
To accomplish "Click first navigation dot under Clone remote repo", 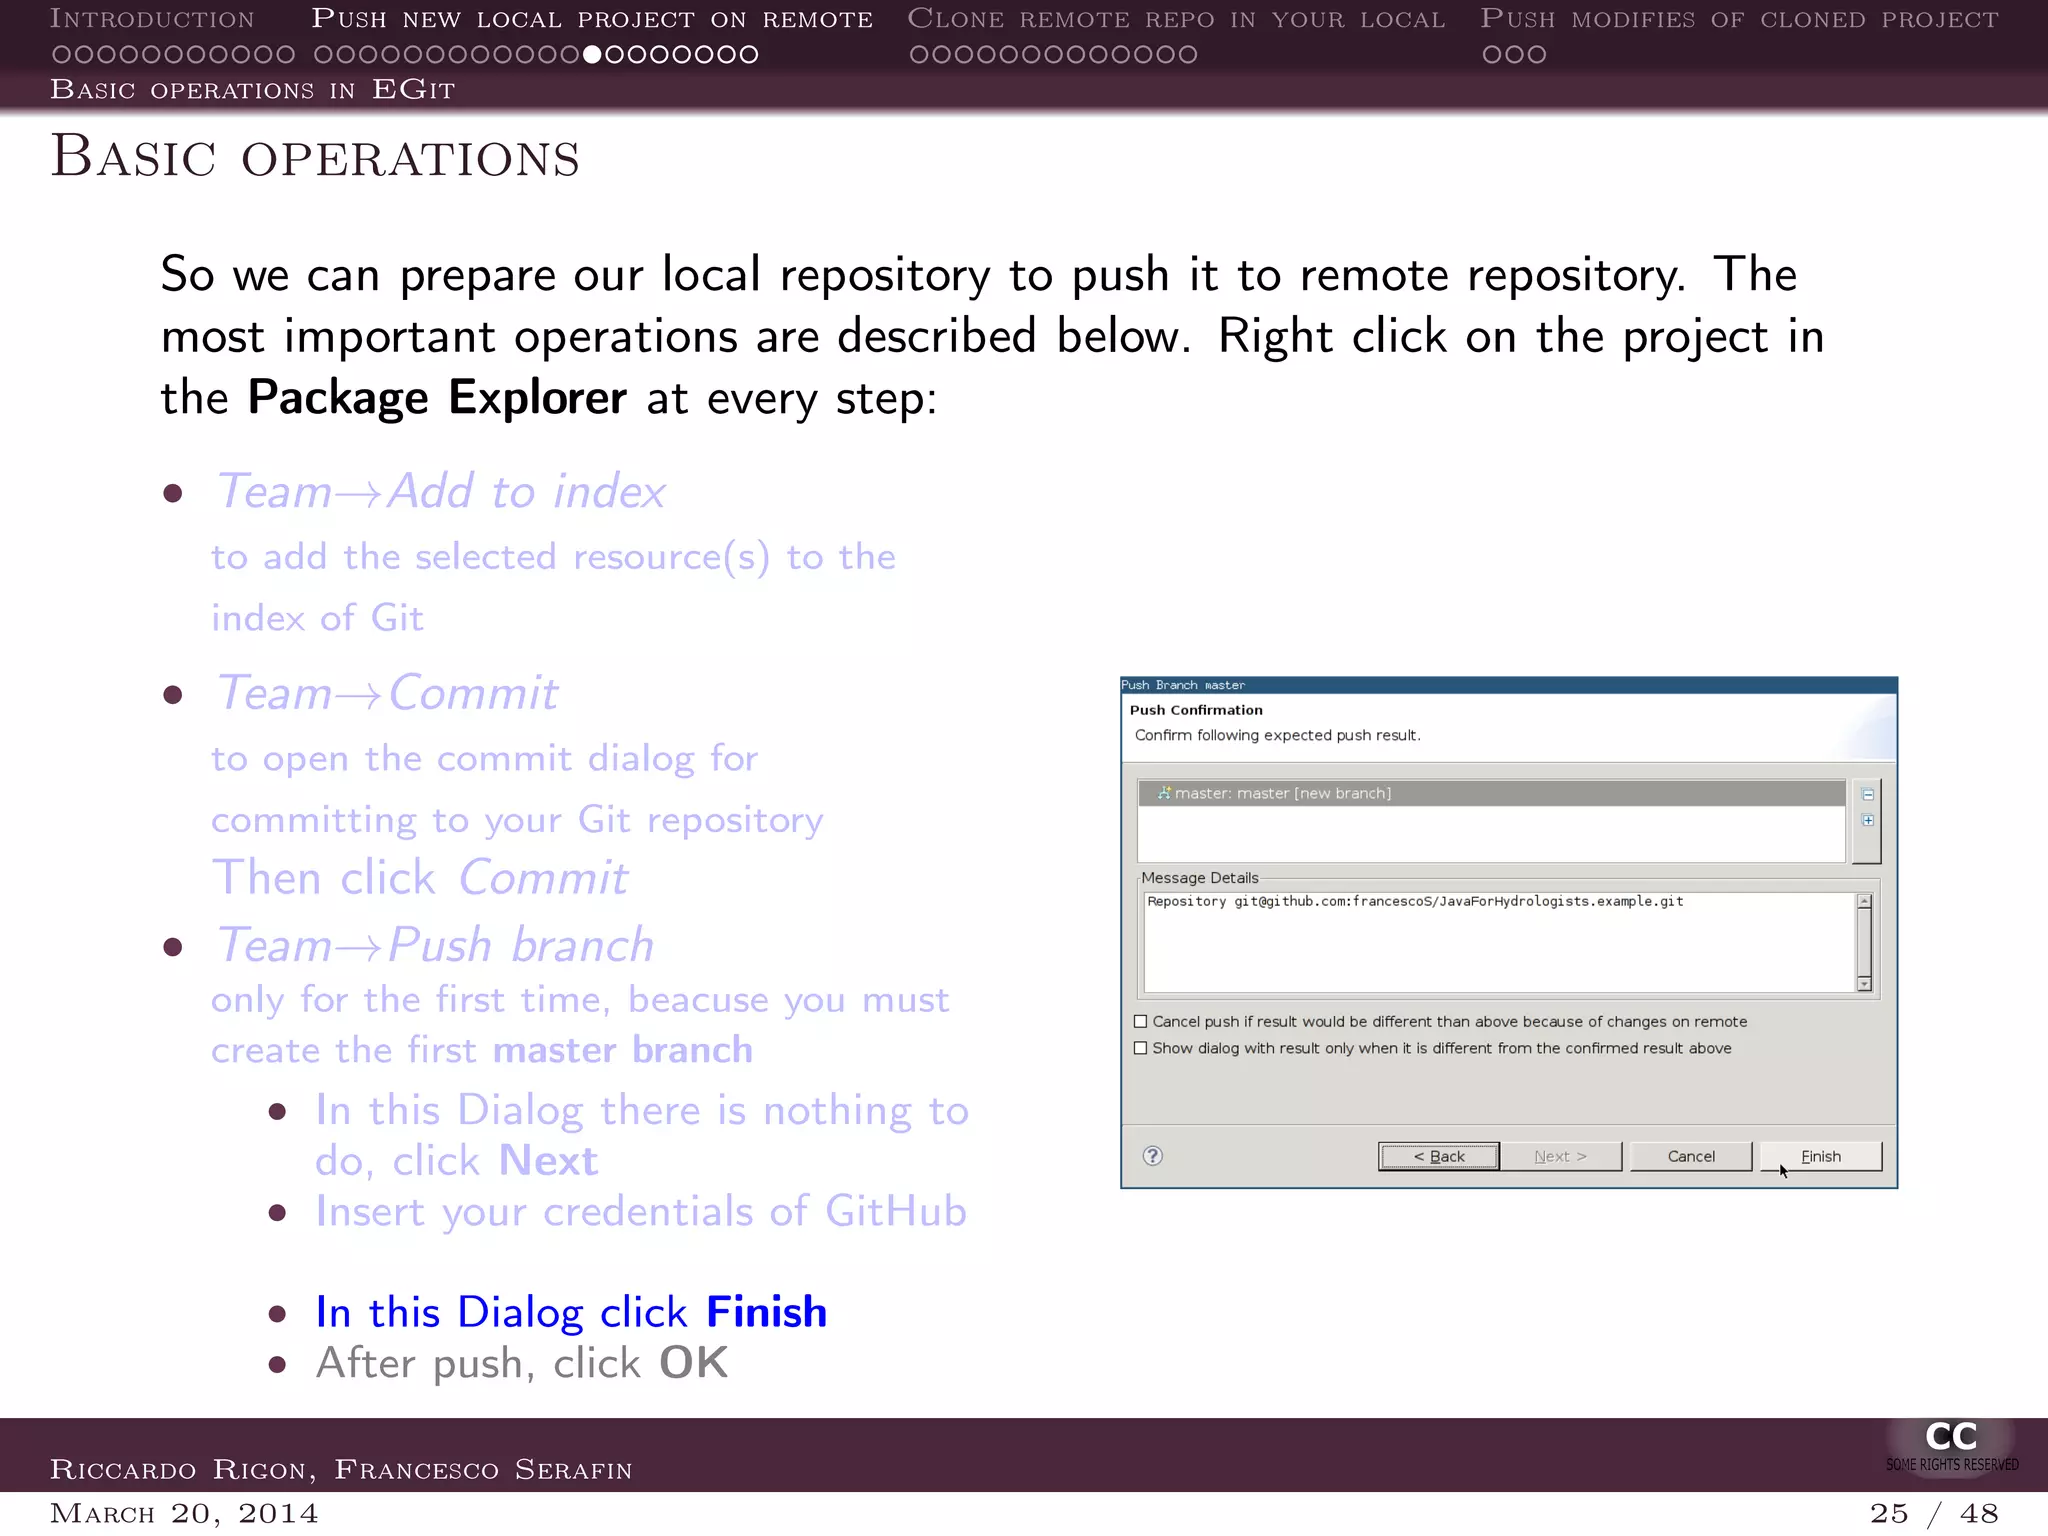I will pos(919,54).
